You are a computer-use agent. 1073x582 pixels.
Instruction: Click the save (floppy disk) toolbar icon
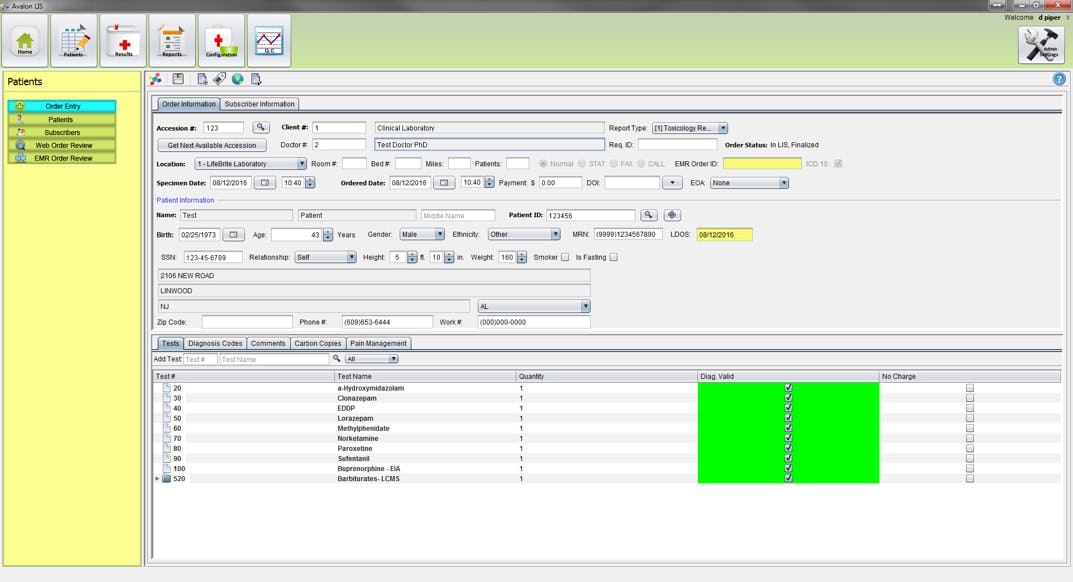click(x=180, y=77)
